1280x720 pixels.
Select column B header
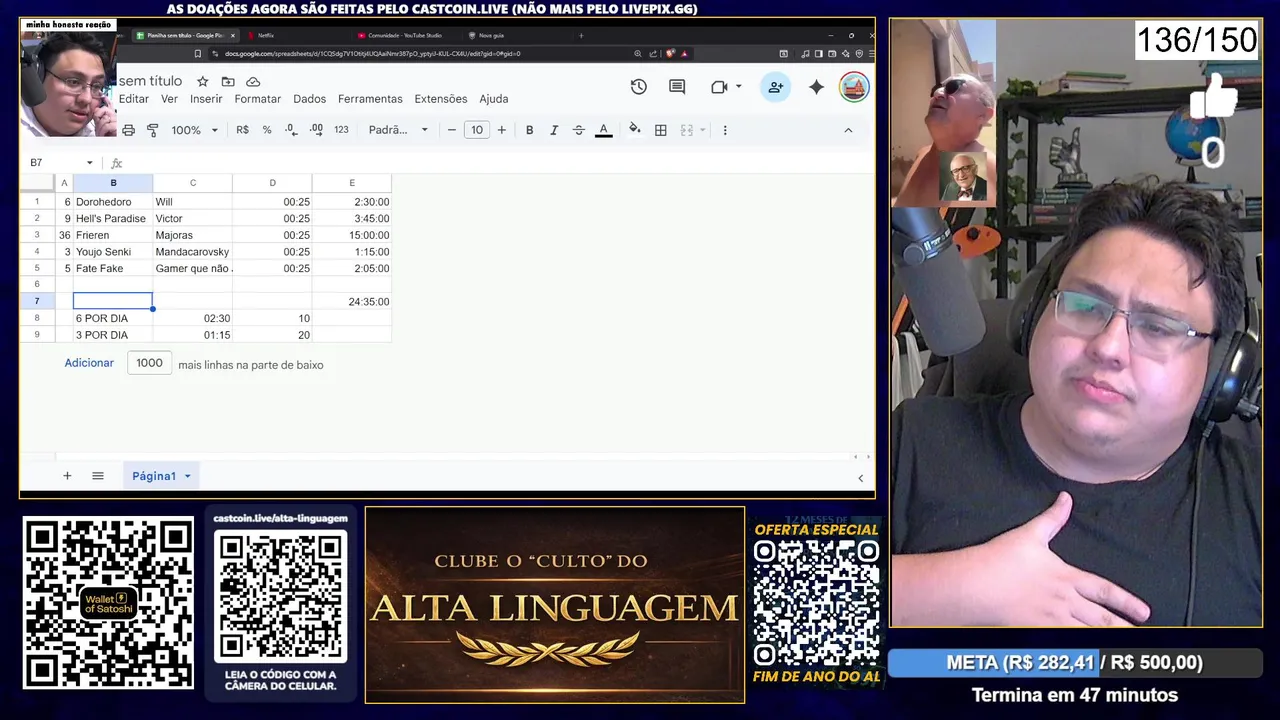[x=113, y=183]
